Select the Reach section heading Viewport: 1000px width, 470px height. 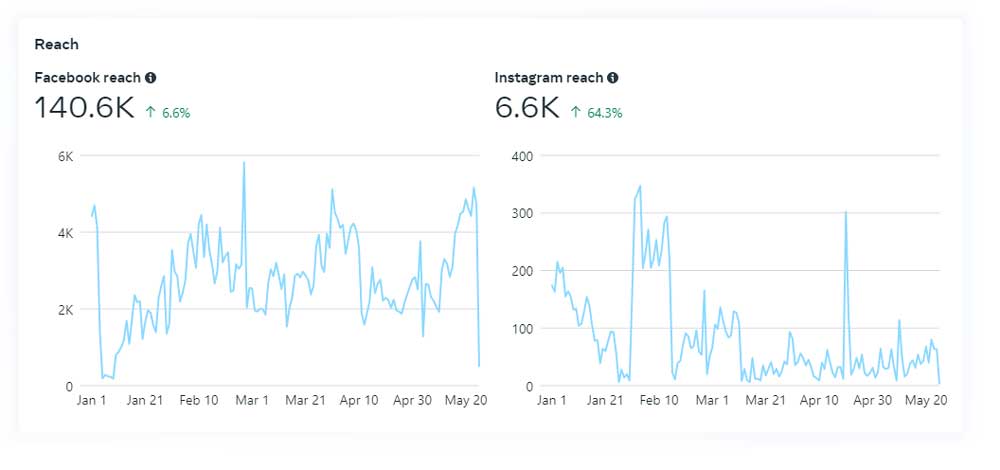click(56, 45)
